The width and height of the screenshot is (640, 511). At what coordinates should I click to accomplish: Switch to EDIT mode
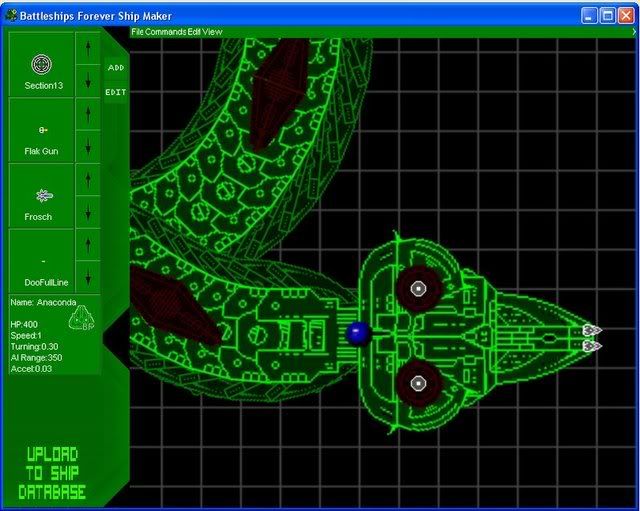click(x=116, y=92)
